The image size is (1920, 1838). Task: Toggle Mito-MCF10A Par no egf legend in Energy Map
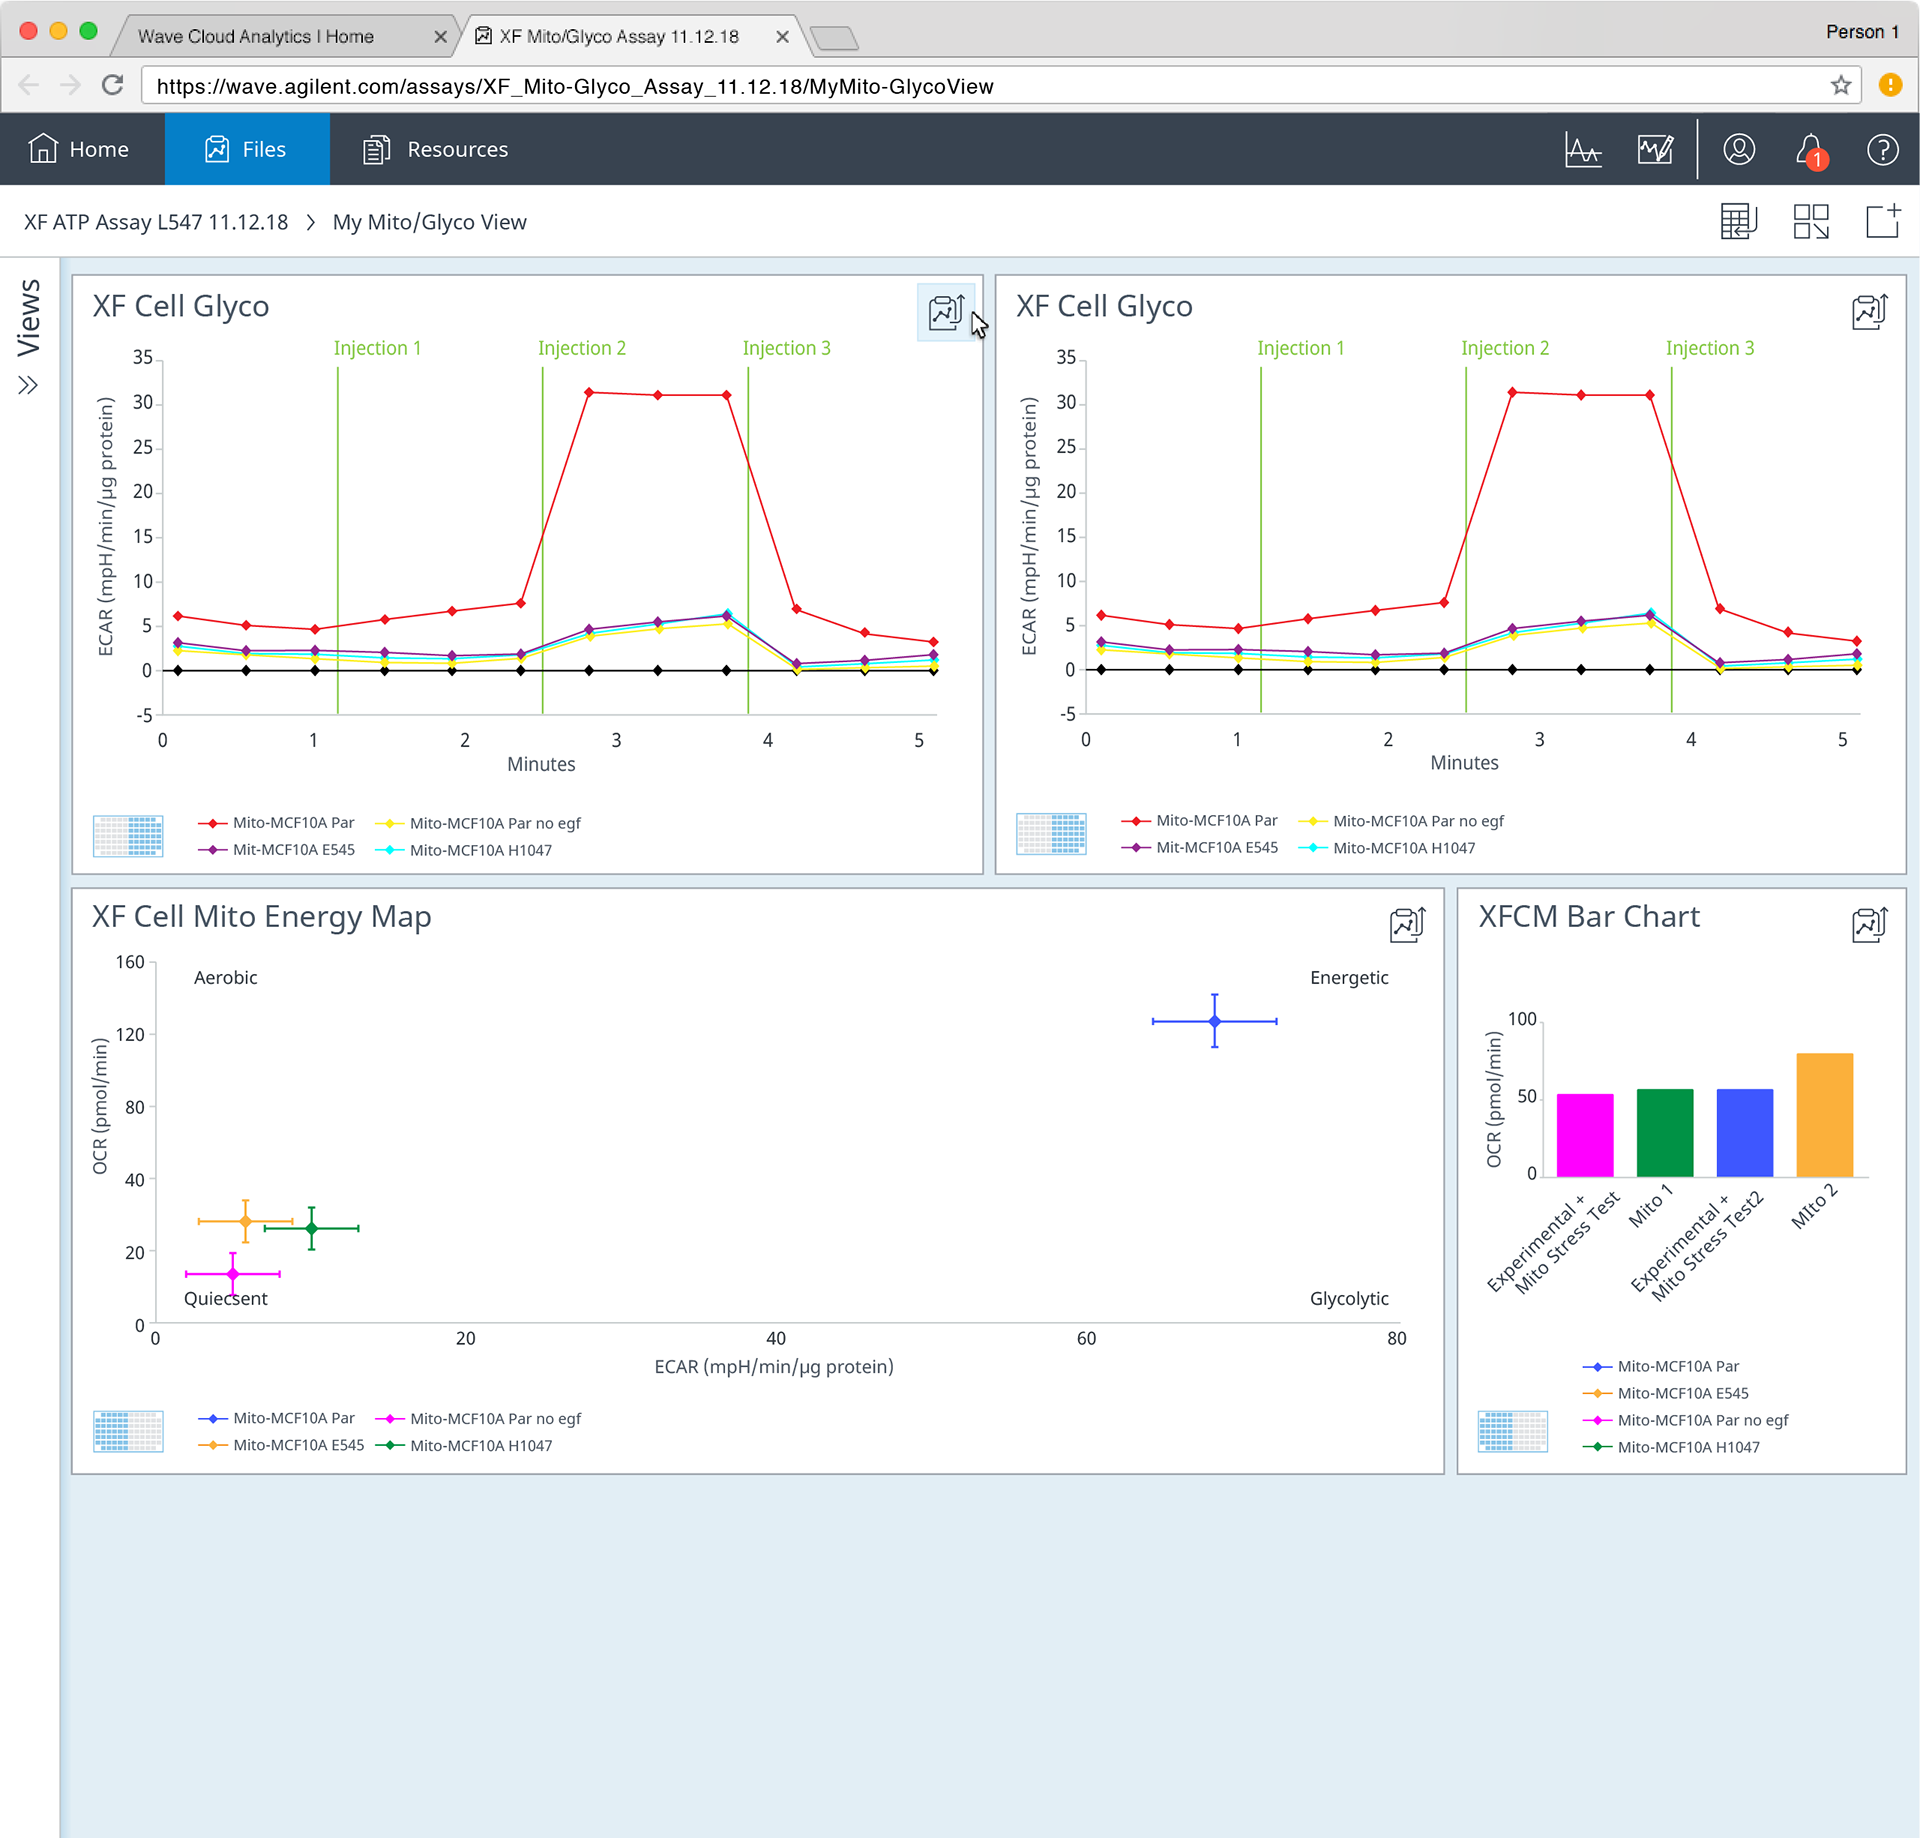click(x=478, y=1418)
